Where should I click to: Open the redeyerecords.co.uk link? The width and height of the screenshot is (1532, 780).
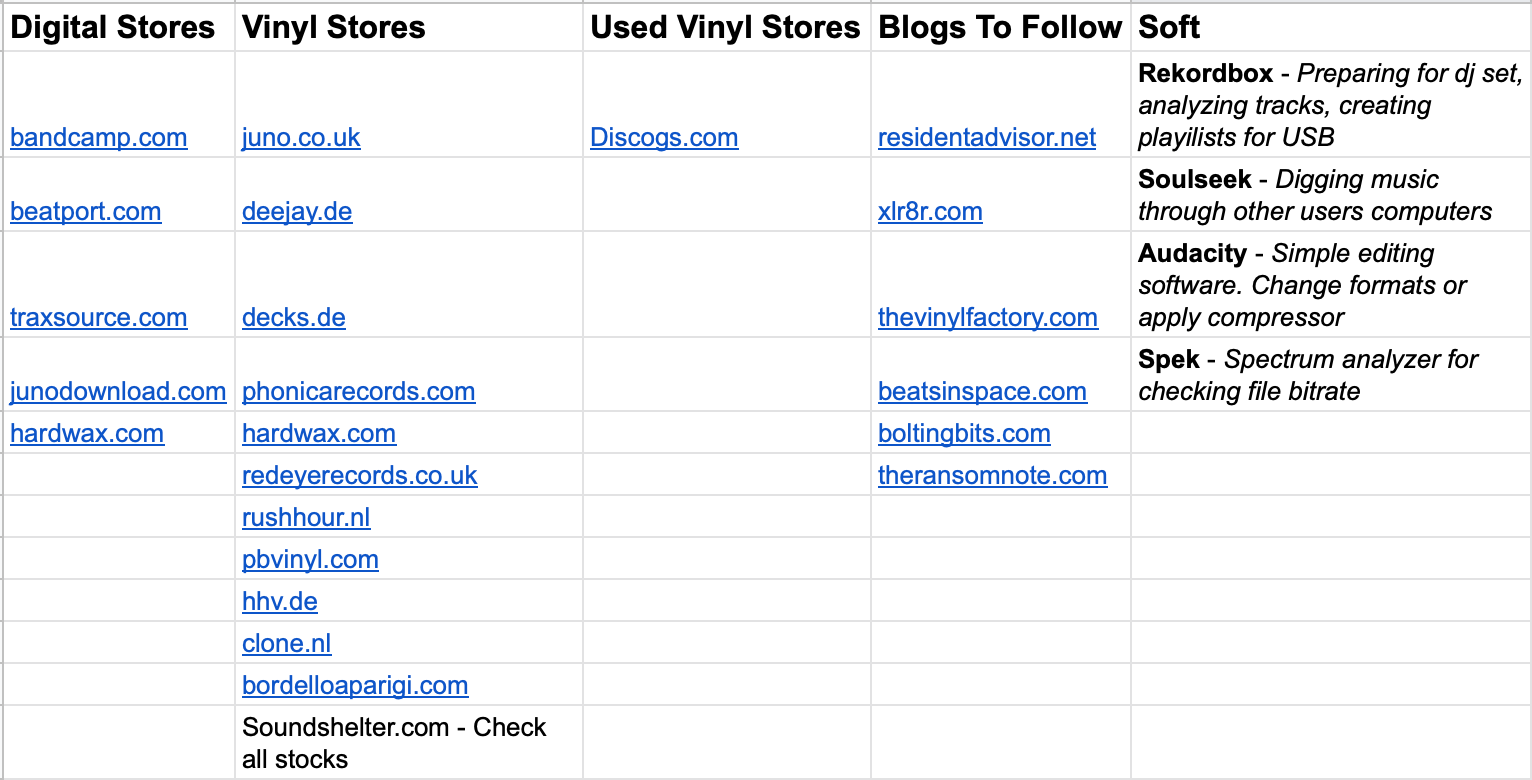tap(360, 475)
